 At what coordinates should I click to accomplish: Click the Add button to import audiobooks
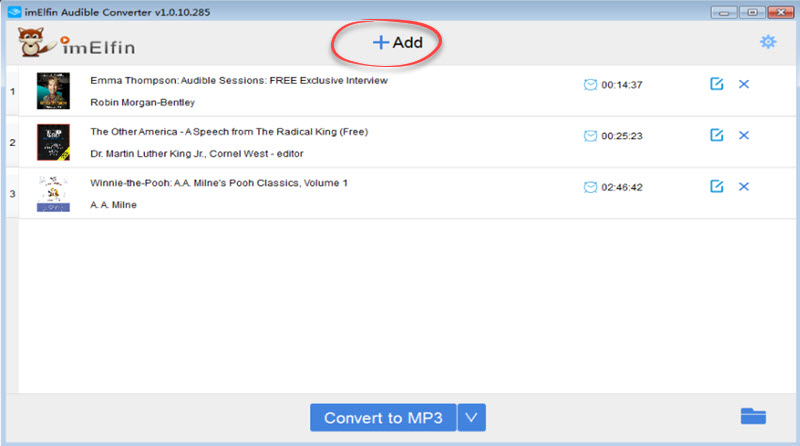(397, 42)
